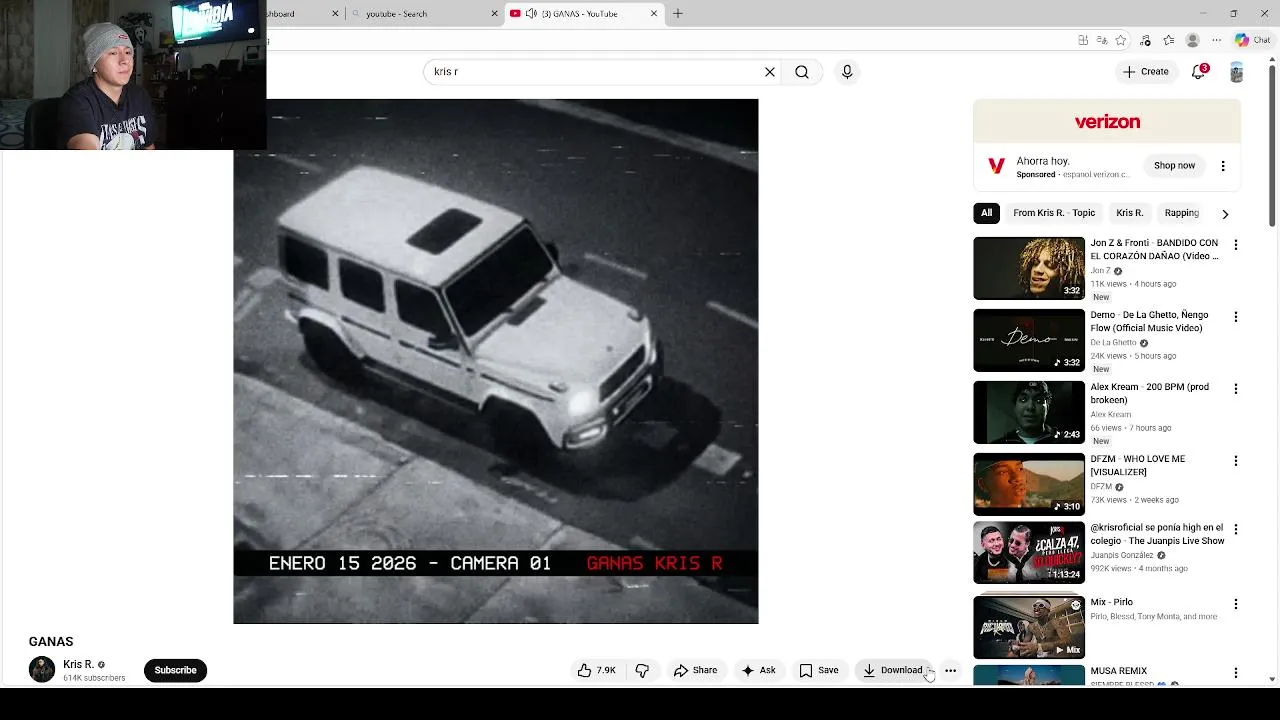Open Edge settings and more menu

click(1216, 40)
